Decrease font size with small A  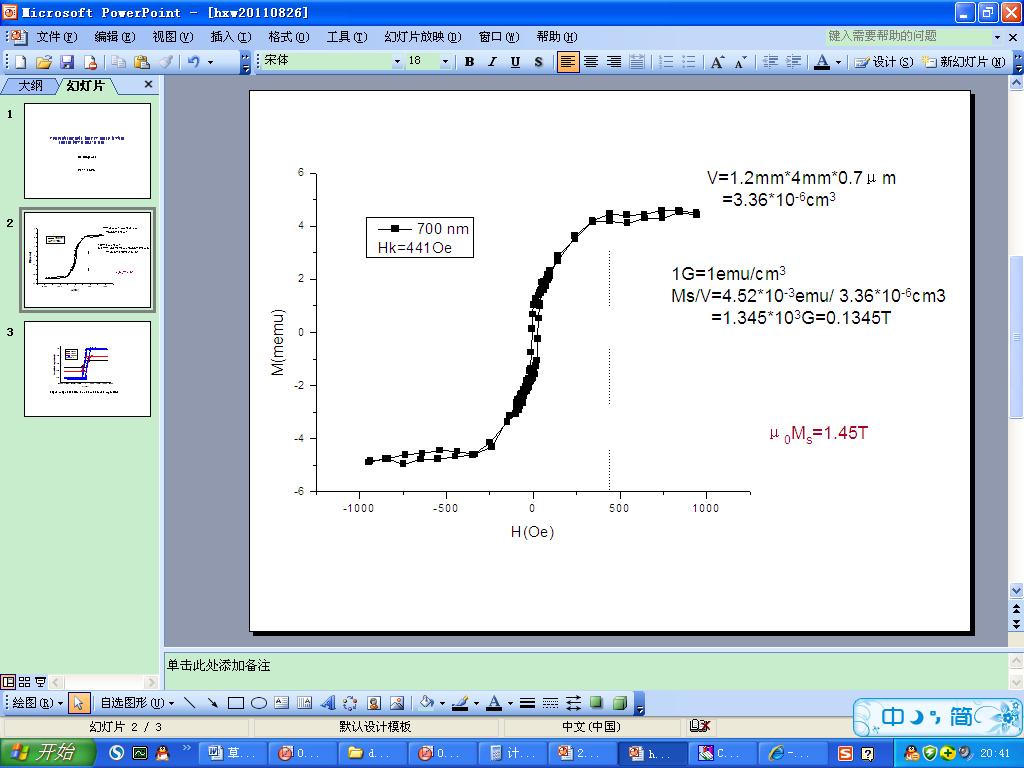[x=741, y=62]
